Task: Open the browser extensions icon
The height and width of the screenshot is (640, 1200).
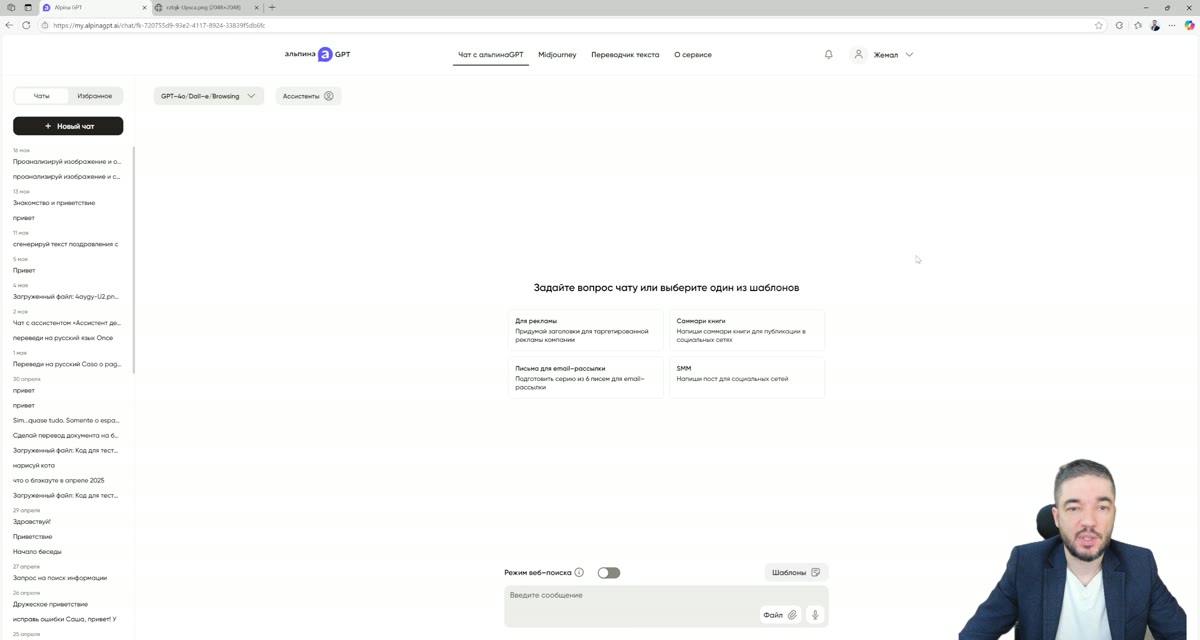Action: (x=1119, y=25)
